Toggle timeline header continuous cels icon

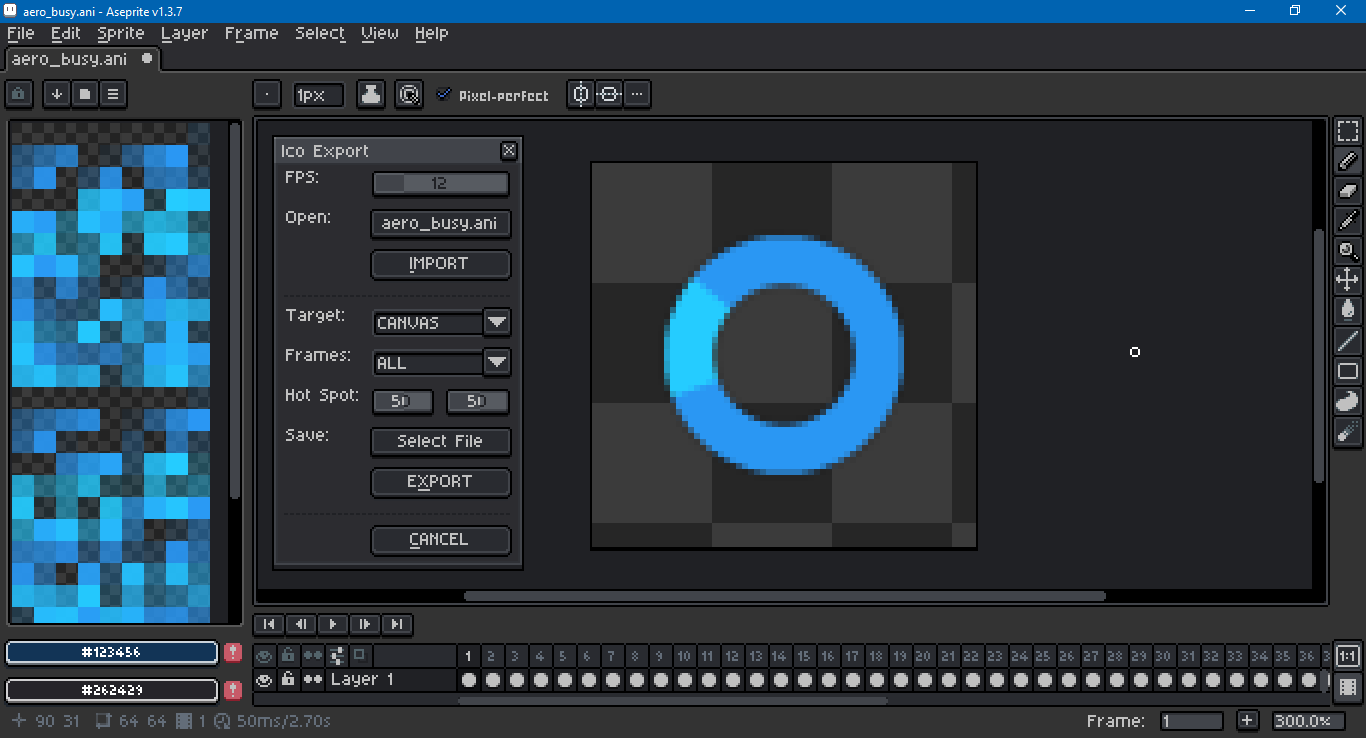pyautogui.click(x=313, y=656)
